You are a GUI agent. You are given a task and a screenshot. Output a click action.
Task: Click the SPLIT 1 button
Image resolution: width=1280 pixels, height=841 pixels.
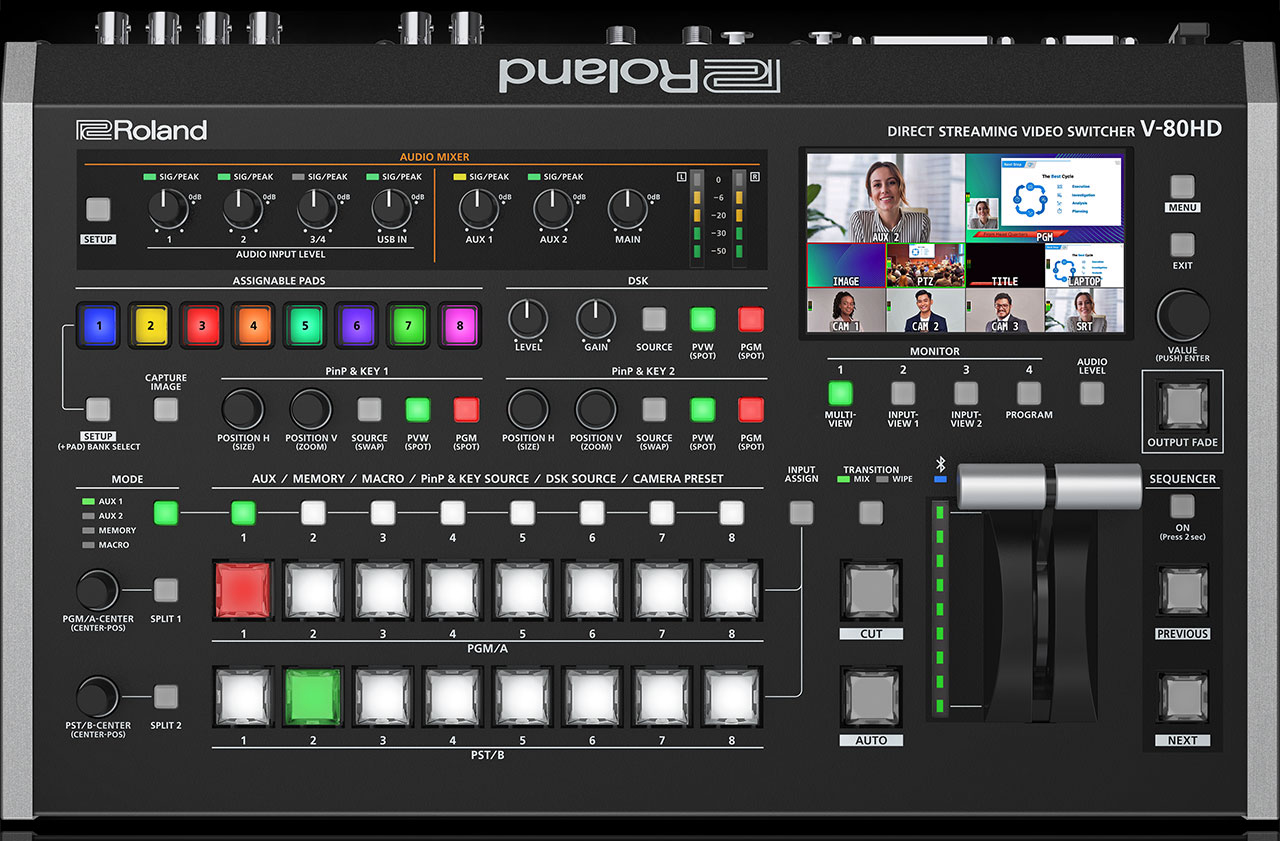[166, 590]
